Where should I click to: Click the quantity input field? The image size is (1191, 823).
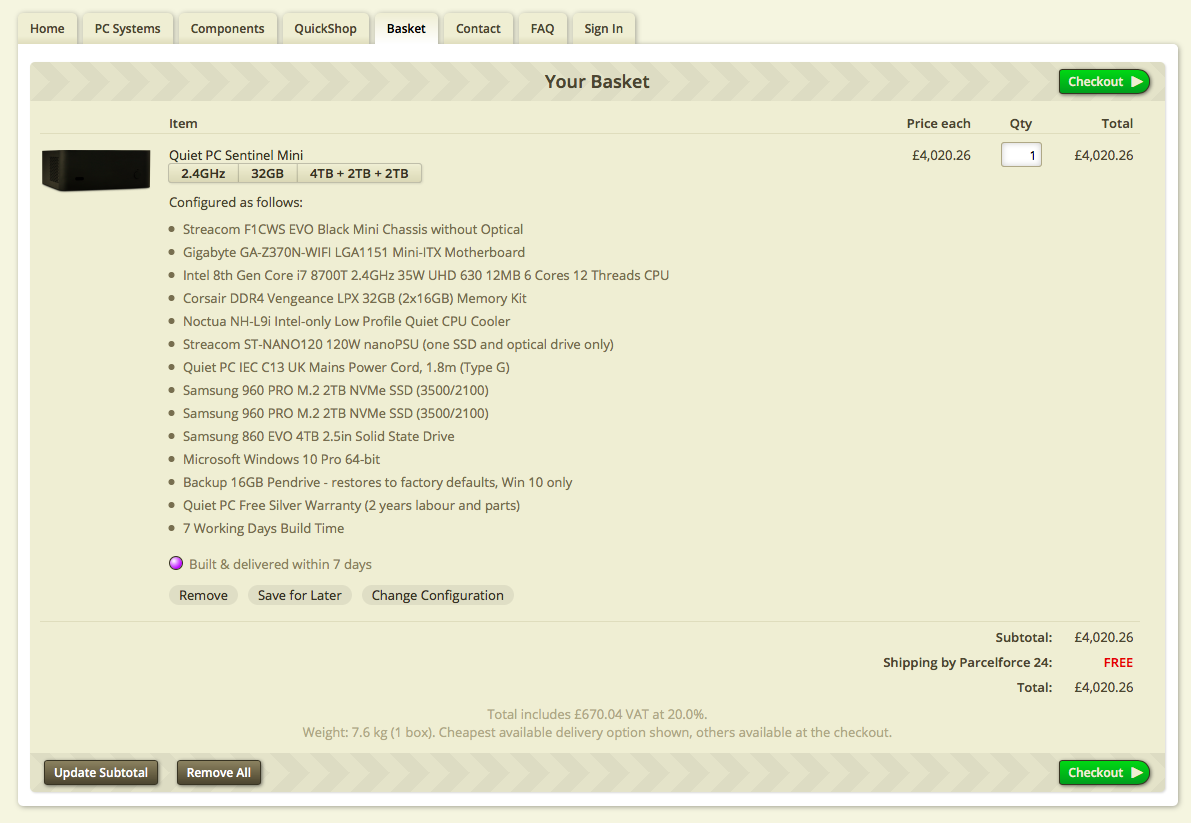coord(1021,155)
